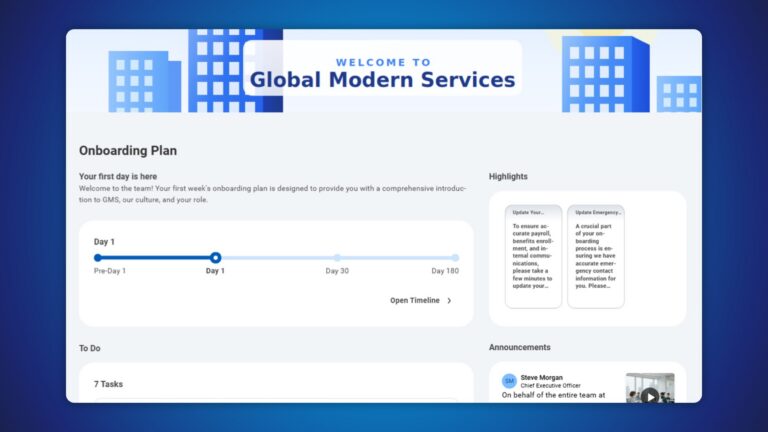Select the Pre-Day 1 timeline marker
This screenshot has height=432, width=768.
[97, 258]
